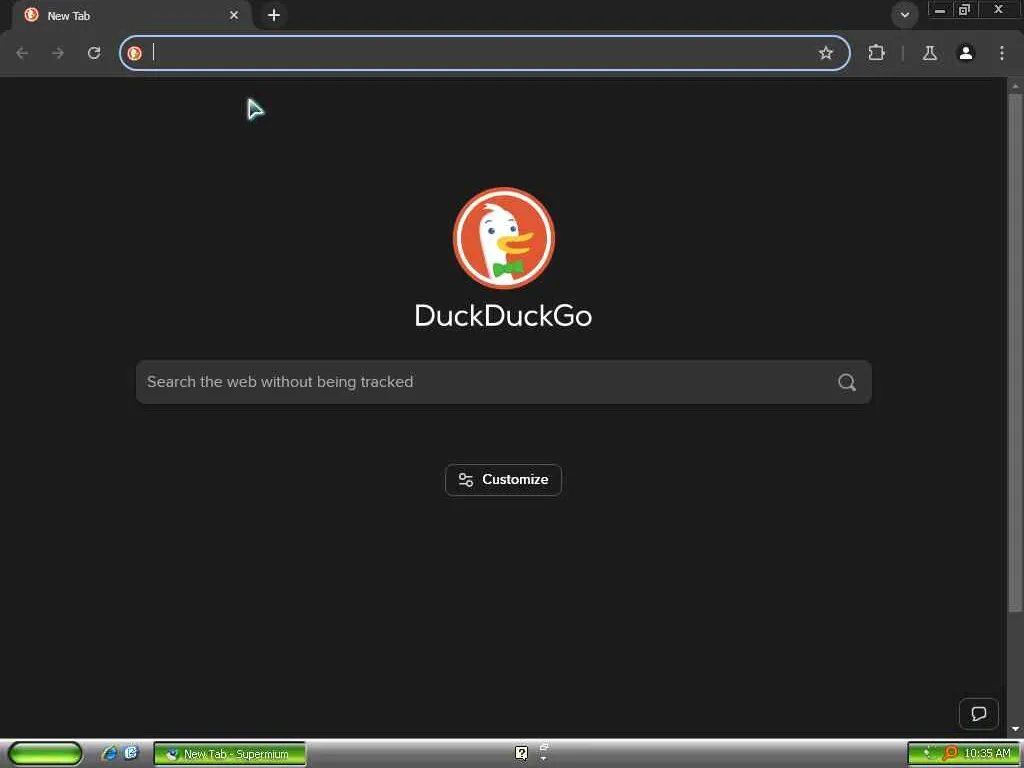Image resolution: width=1024 pixels, height=768 pixels.
Task: Minimize the browser window
Action: (940, 10)
